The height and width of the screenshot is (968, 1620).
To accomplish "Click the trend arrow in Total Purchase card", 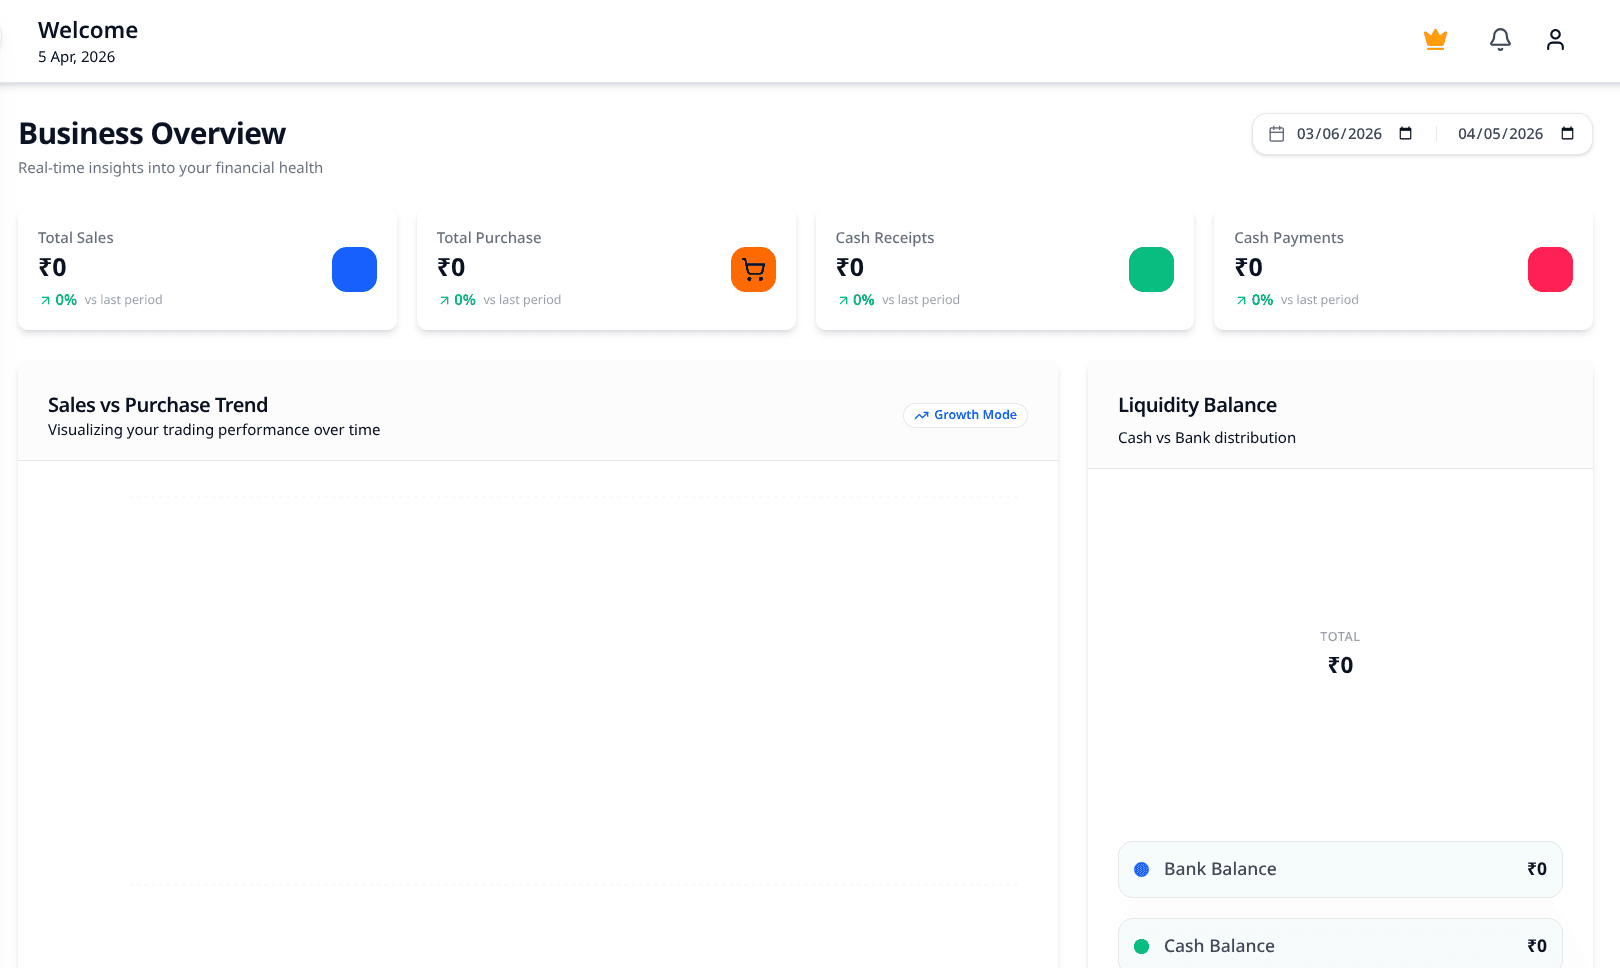I will 444,300.
